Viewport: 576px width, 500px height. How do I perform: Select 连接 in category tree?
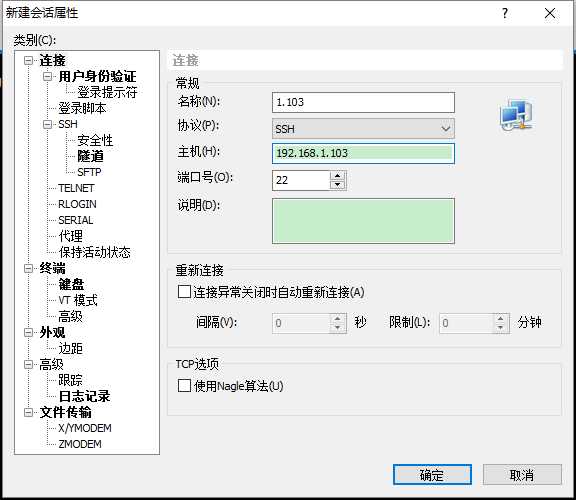point(52,60)
